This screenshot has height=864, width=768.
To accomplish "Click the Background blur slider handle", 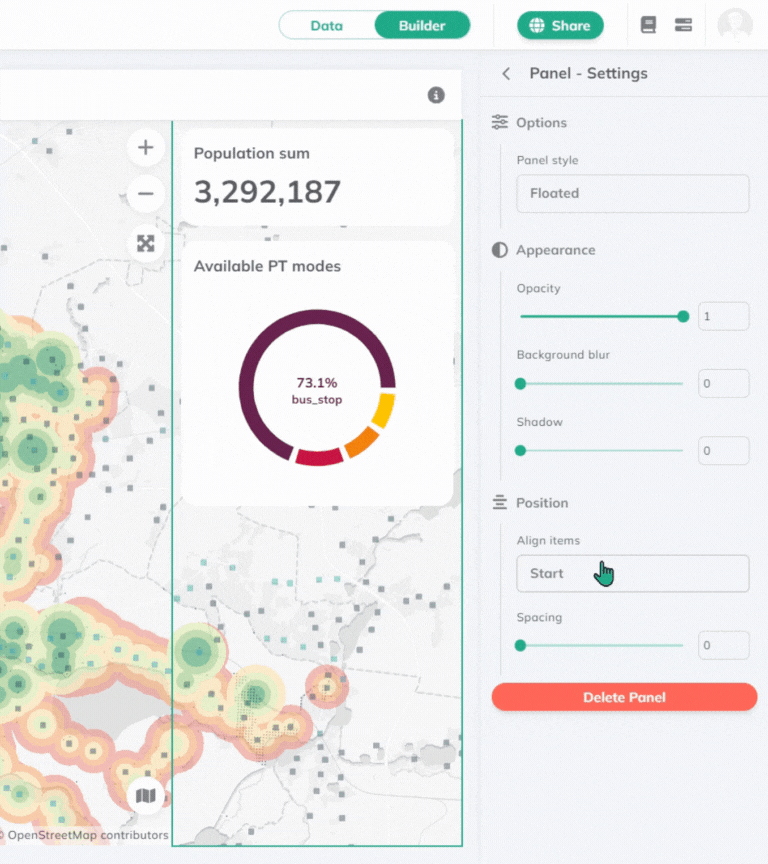I will click(520, 383).
